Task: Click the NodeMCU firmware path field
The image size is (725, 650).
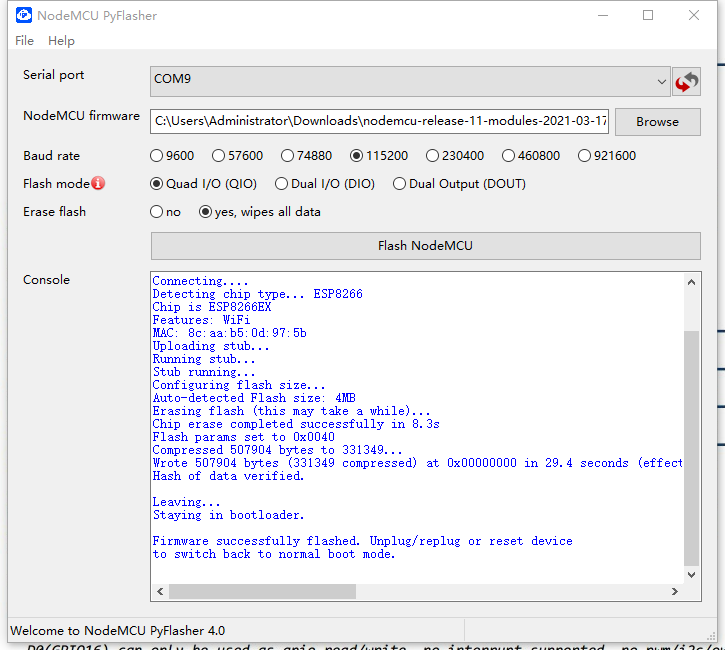Action: (379, 121)
